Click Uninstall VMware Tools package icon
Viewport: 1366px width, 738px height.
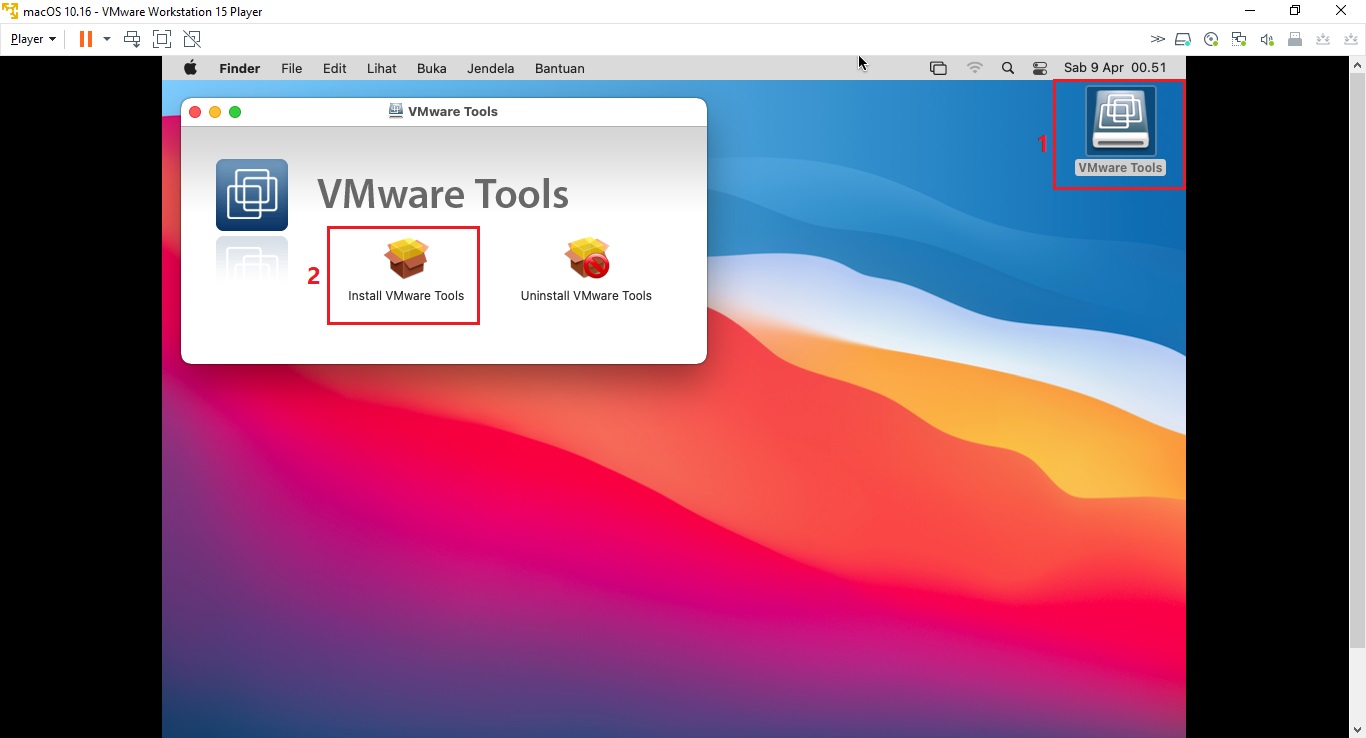point(587,258)
